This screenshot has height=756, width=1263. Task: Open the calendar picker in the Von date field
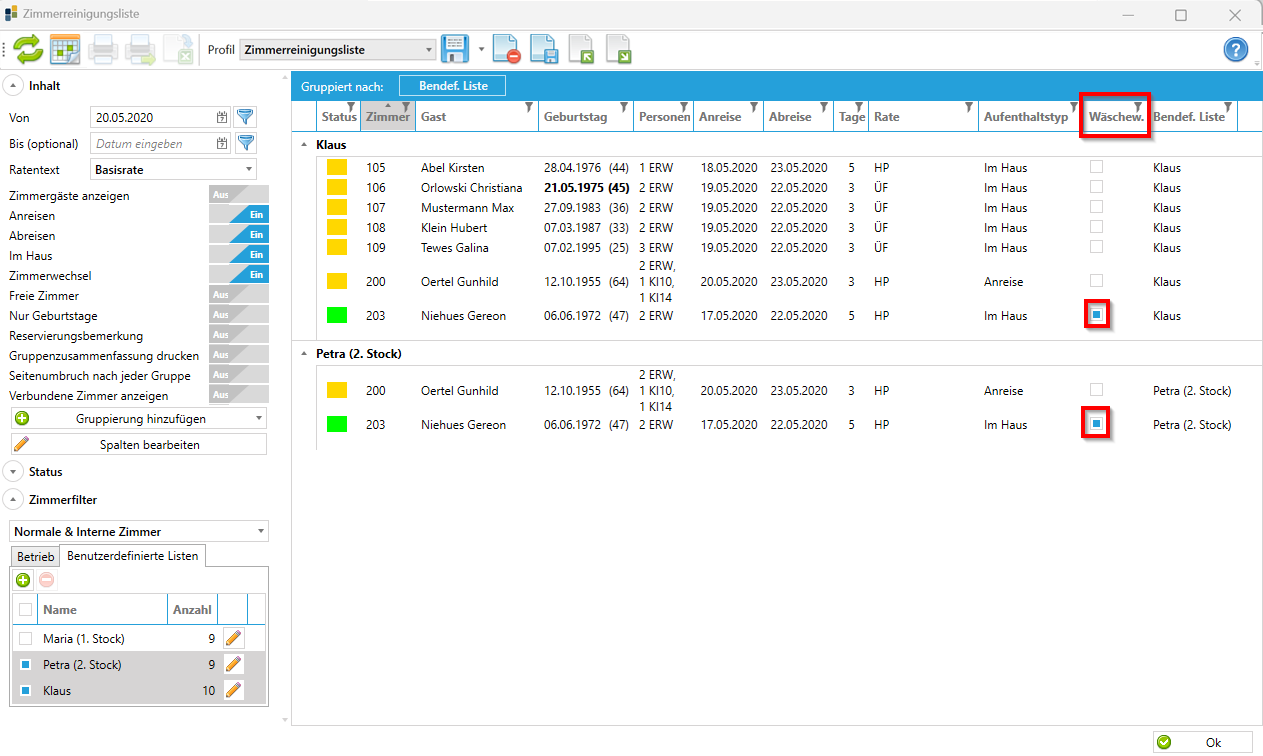(222, 117)
